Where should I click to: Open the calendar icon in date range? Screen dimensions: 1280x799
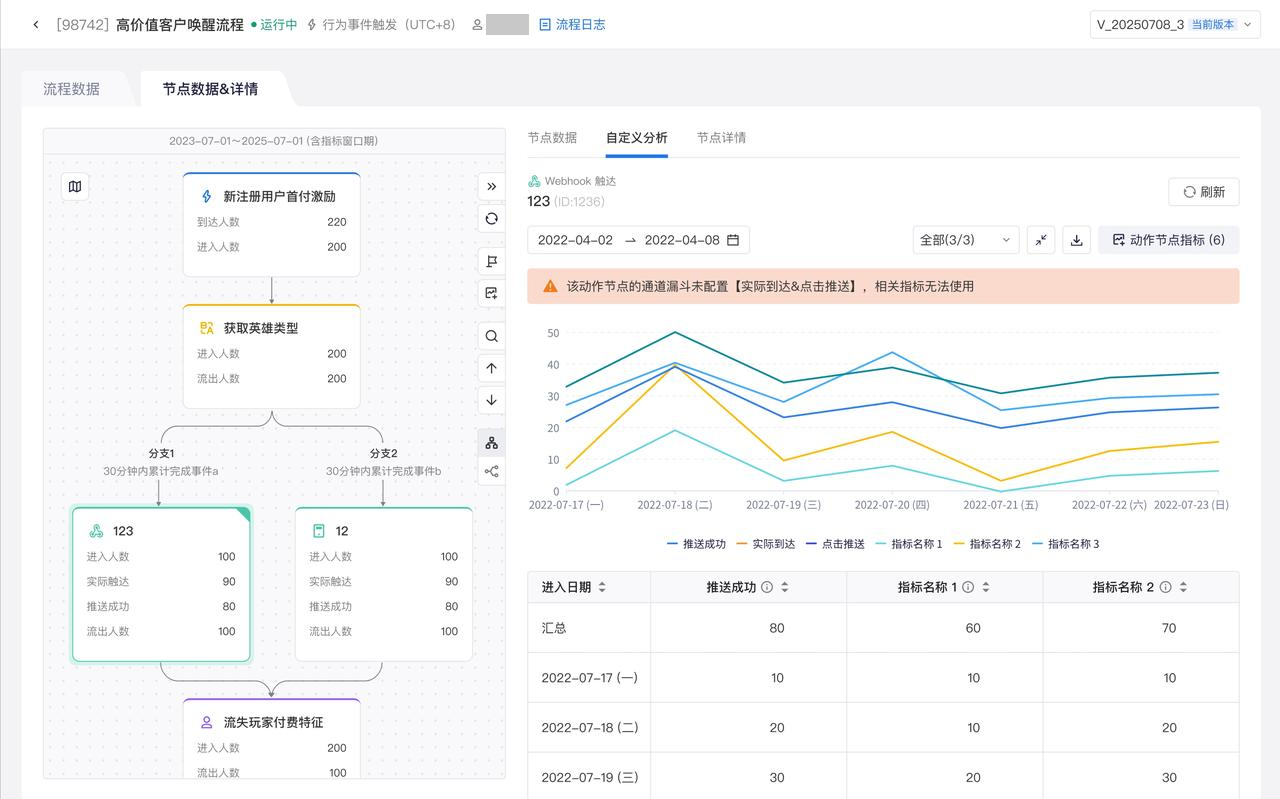point(733,240)
